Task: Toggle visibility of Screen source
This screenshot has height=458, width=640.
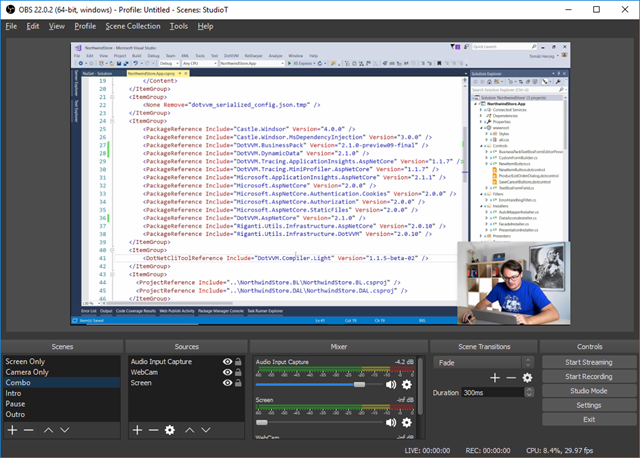Action: pos(227,383)
